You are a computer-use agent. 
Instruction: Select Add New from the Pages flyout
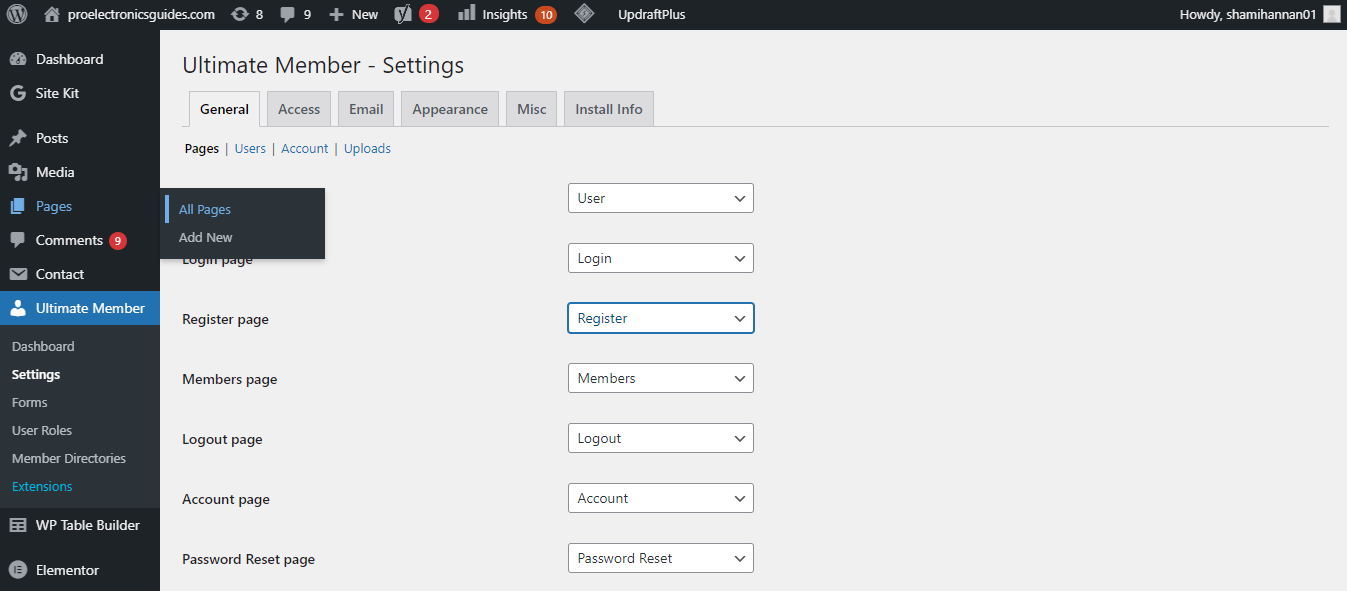point(205,237)
